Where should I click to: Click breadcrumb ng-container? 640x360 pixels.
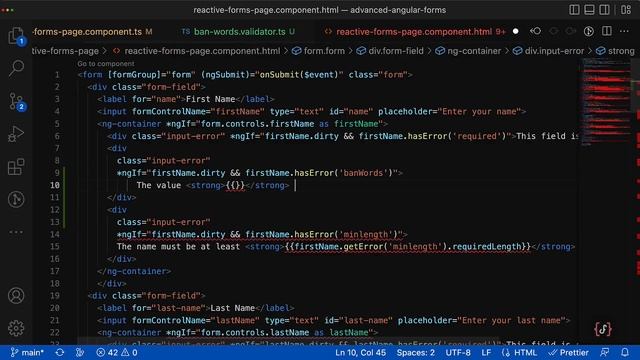pos(473,51)
